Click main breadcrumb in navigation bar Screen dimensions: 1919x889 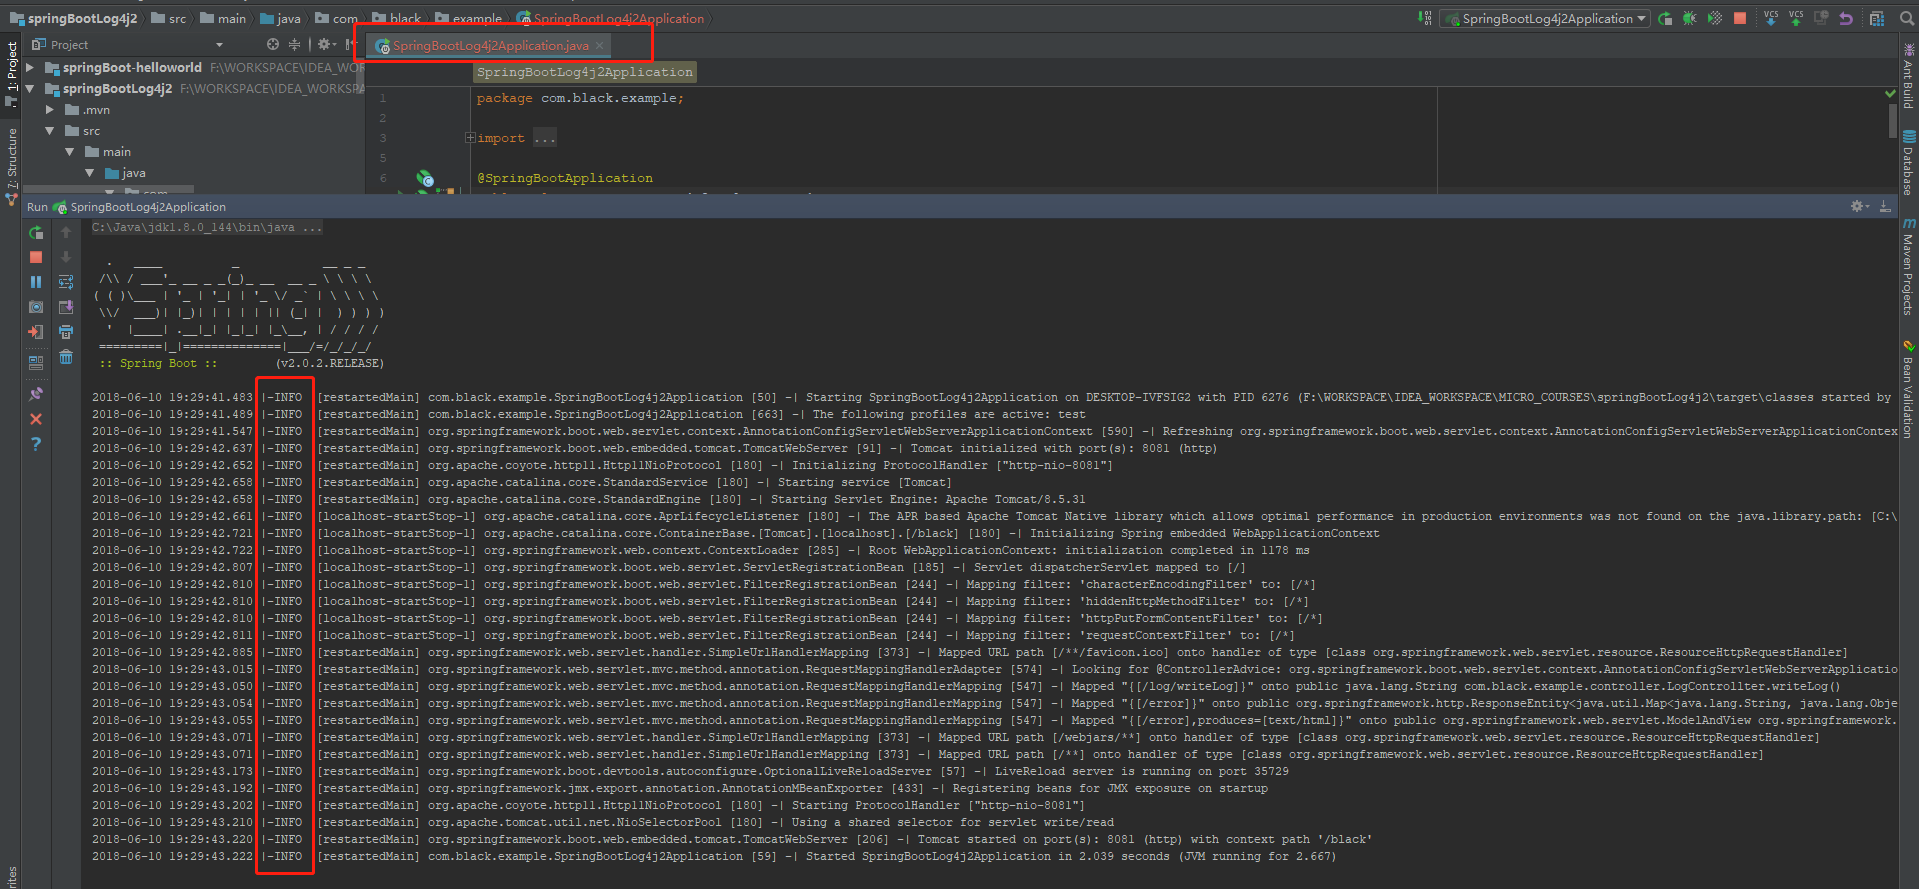tap(224, 18)
